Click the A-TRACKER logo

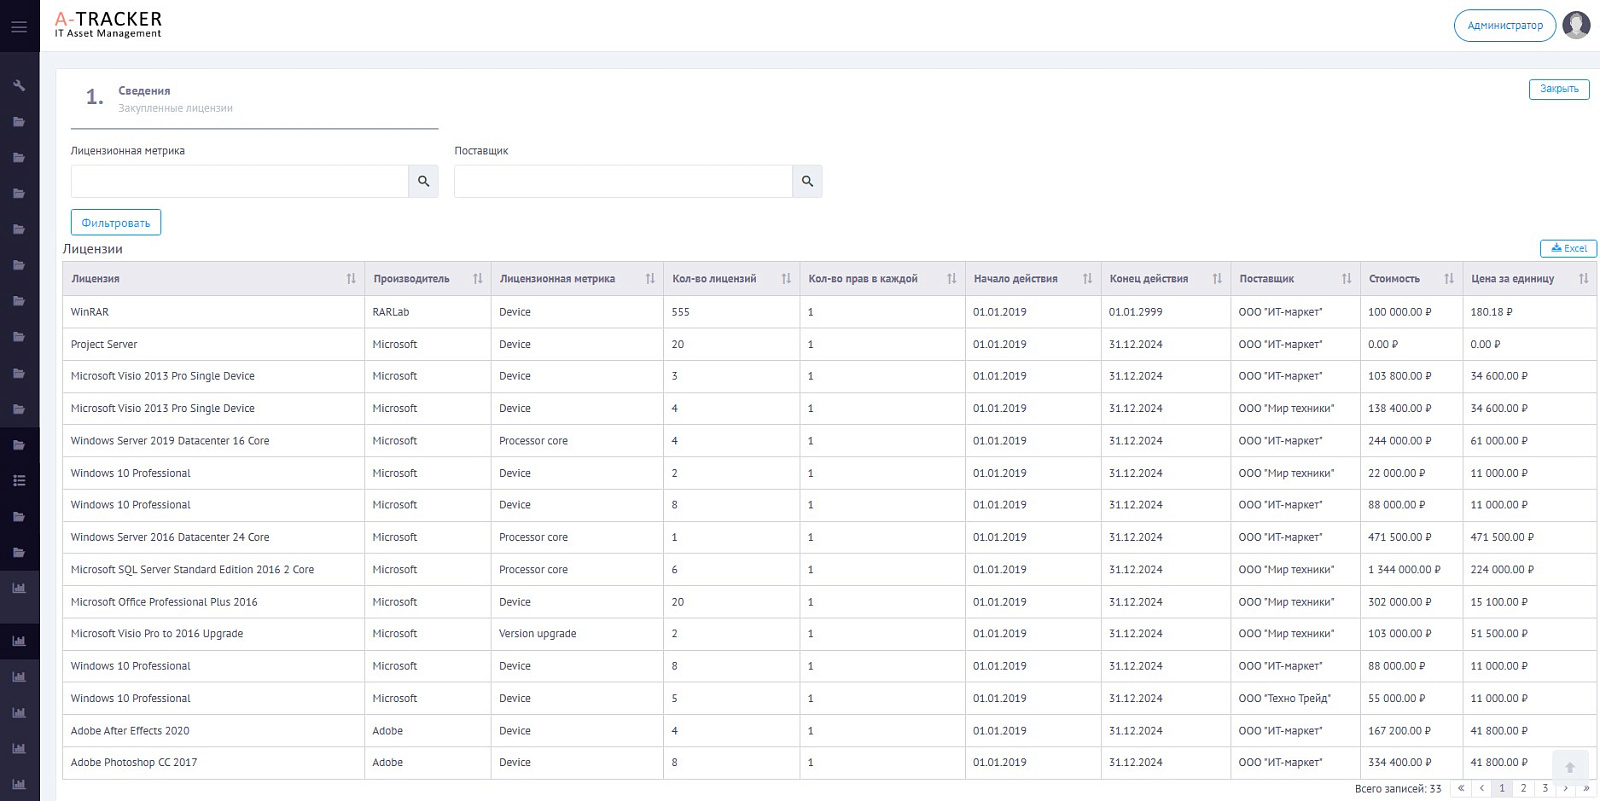click(x=108, y=25)
